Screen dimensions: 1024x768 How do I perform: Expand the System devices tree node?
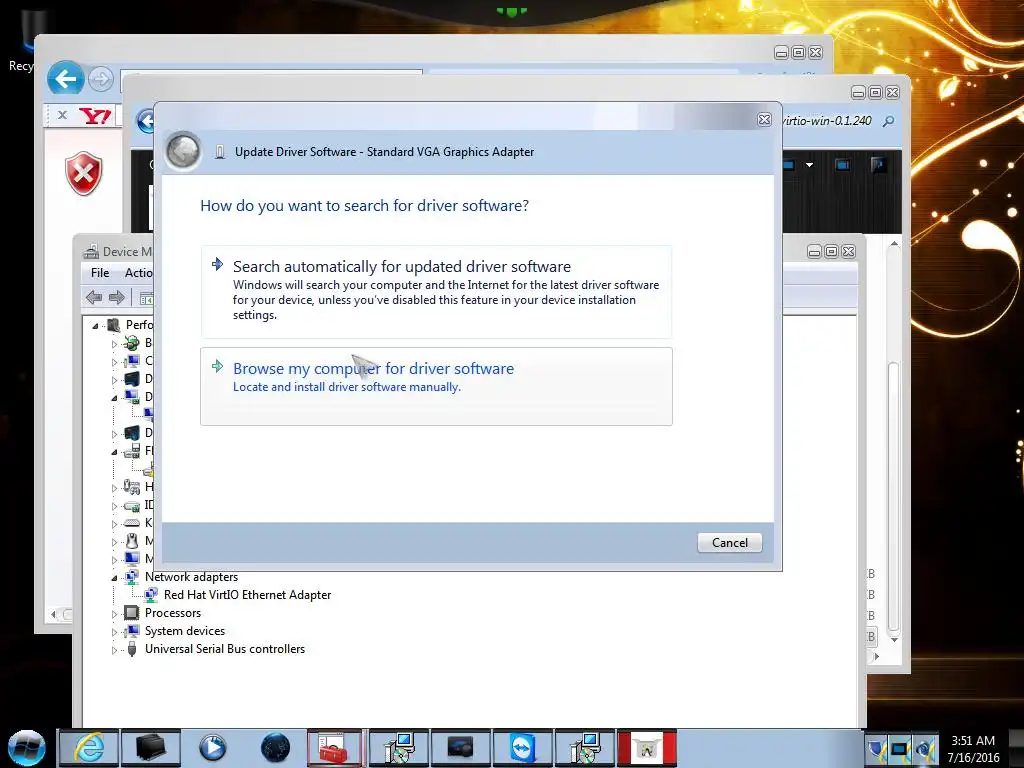114,632
